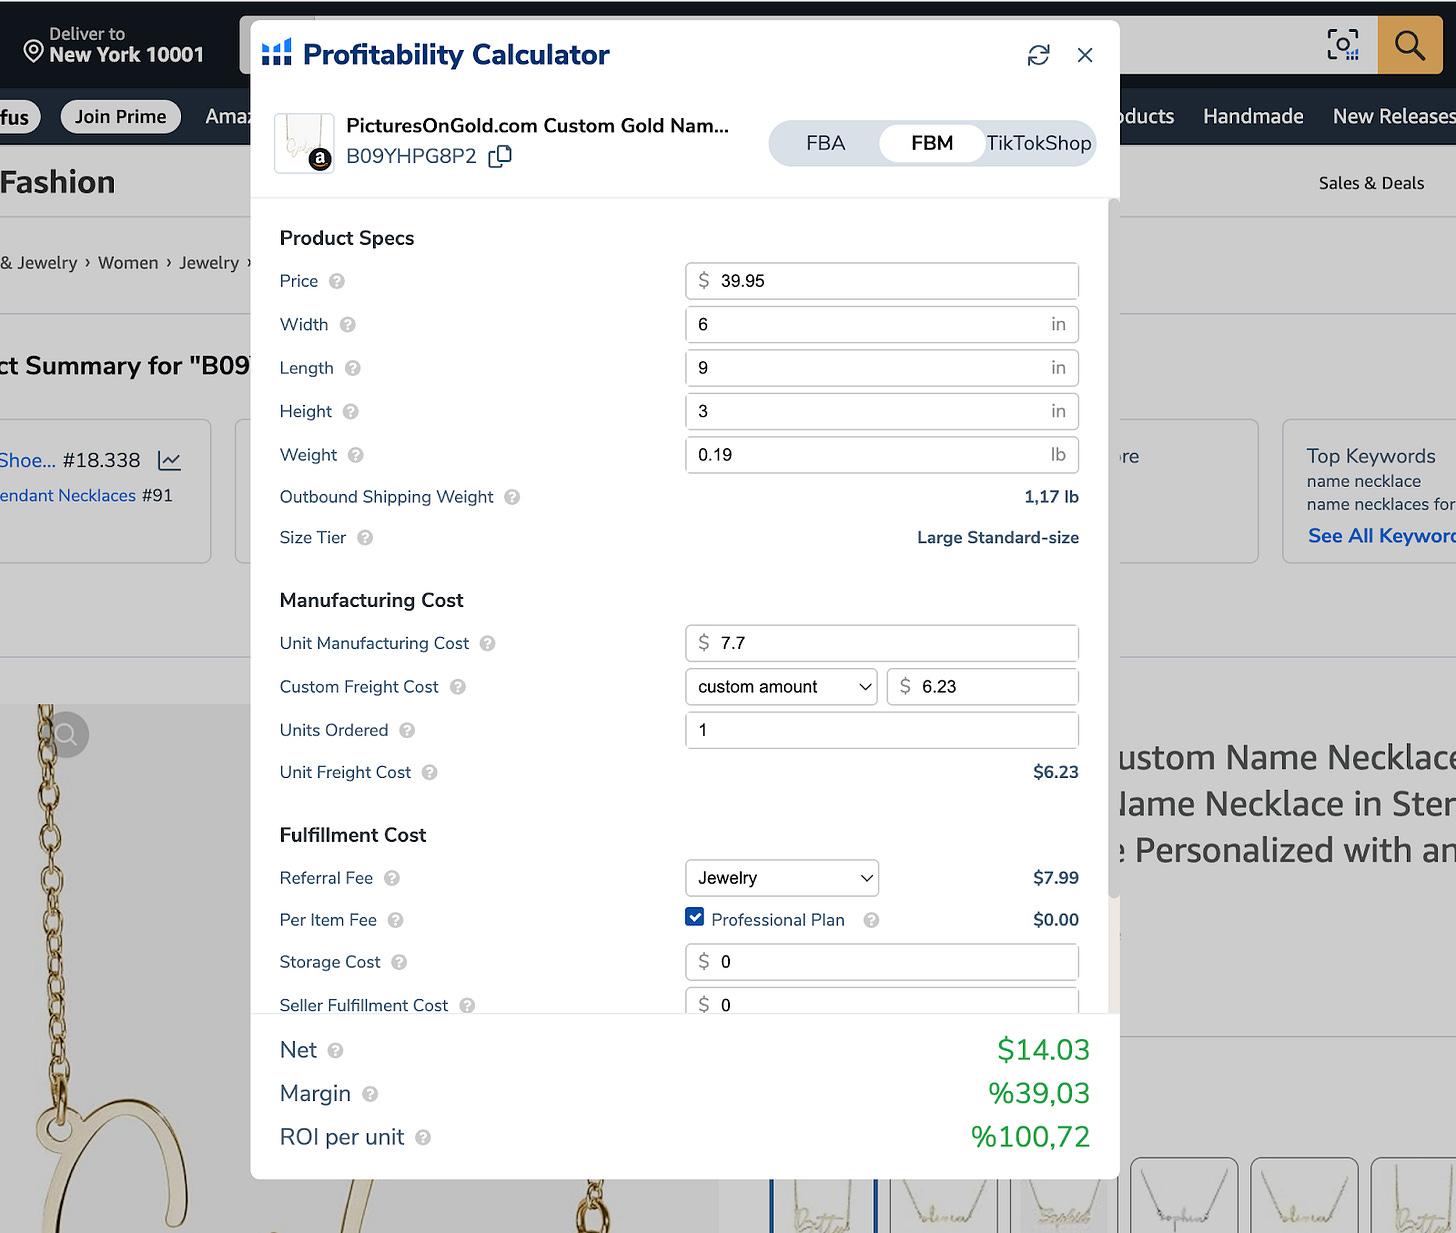Click the delivery location pin icon
Screen dimensions: 1456x1233
(x=33, y=51)
